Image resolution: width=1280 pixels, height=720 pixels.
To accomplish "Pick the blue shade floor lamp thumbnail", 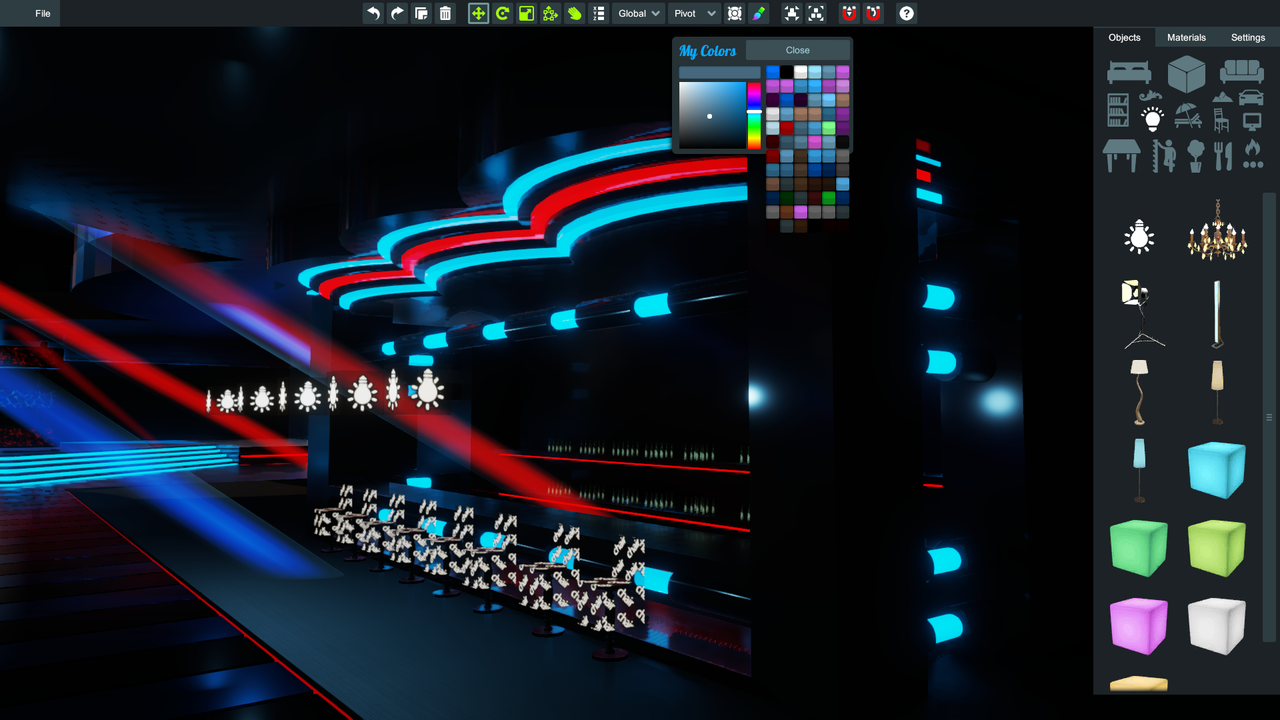I will [1138, 470].
